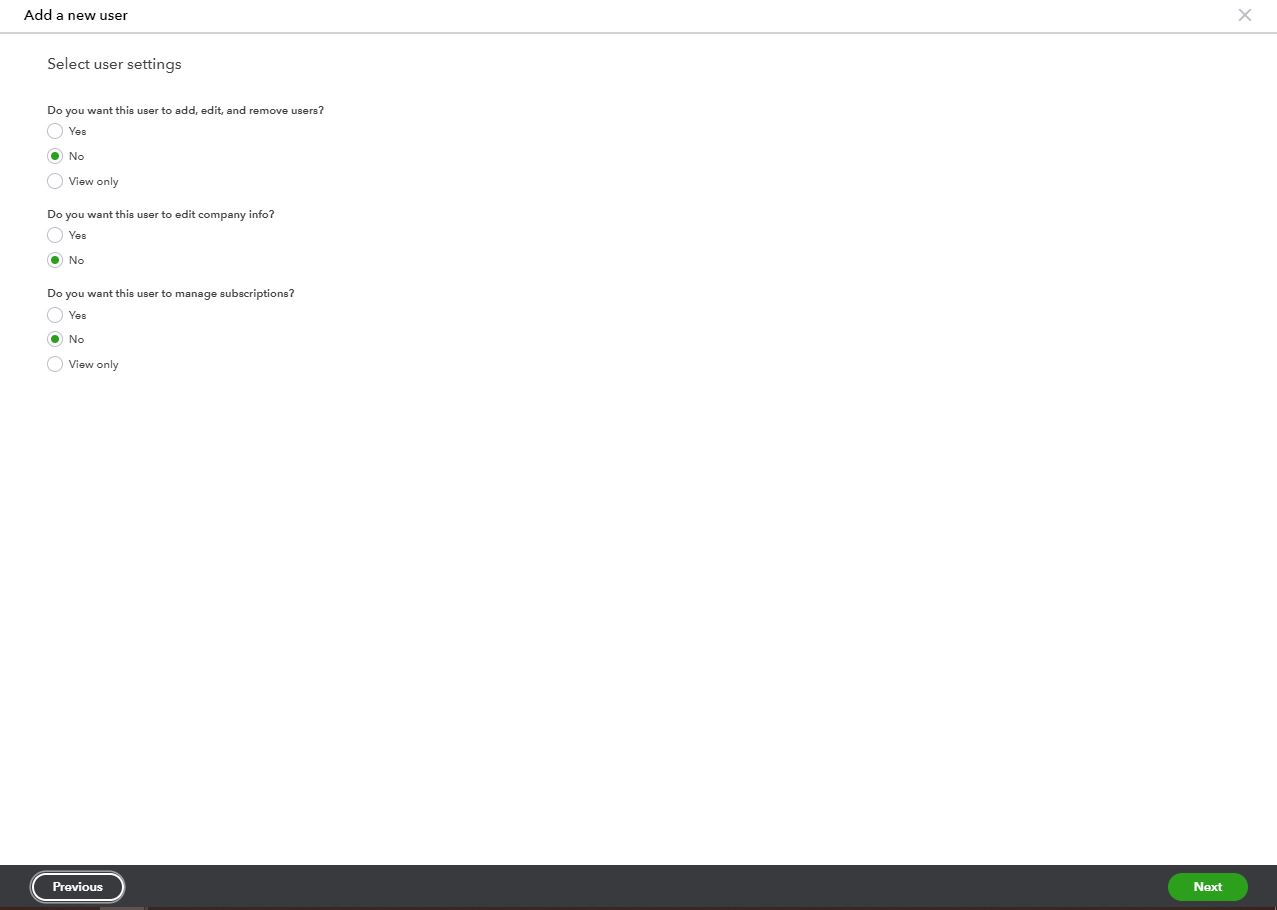This screenshot has height=910, width=1277.
Task: Go back with the Previous button
Action: 78,887
